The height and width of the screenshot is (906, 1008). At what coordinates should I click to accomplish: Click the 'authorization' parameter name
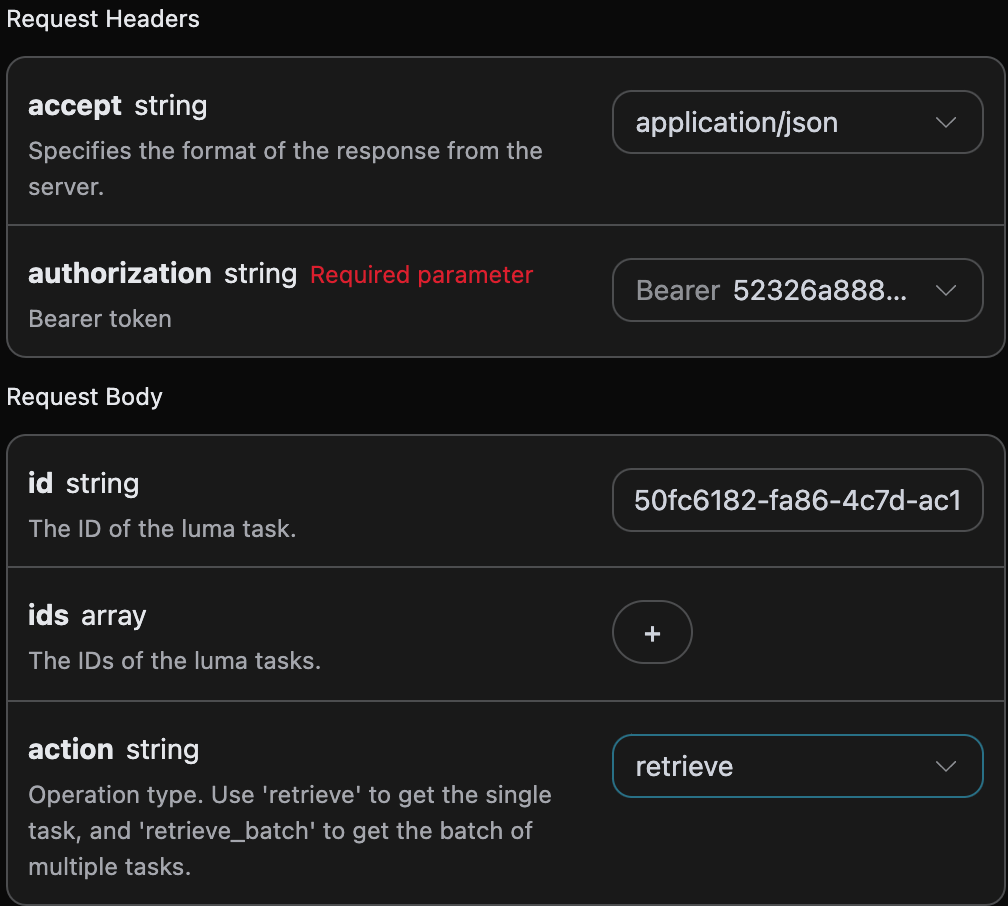pos(119,274)
